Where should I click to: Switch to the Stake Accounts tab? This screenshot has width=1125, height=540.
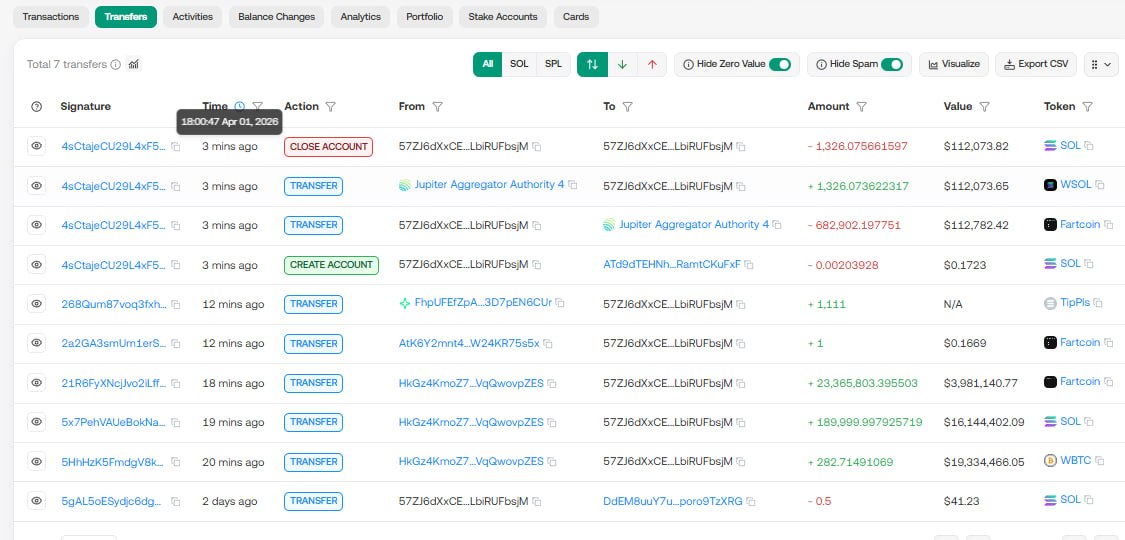coord(503,17)
